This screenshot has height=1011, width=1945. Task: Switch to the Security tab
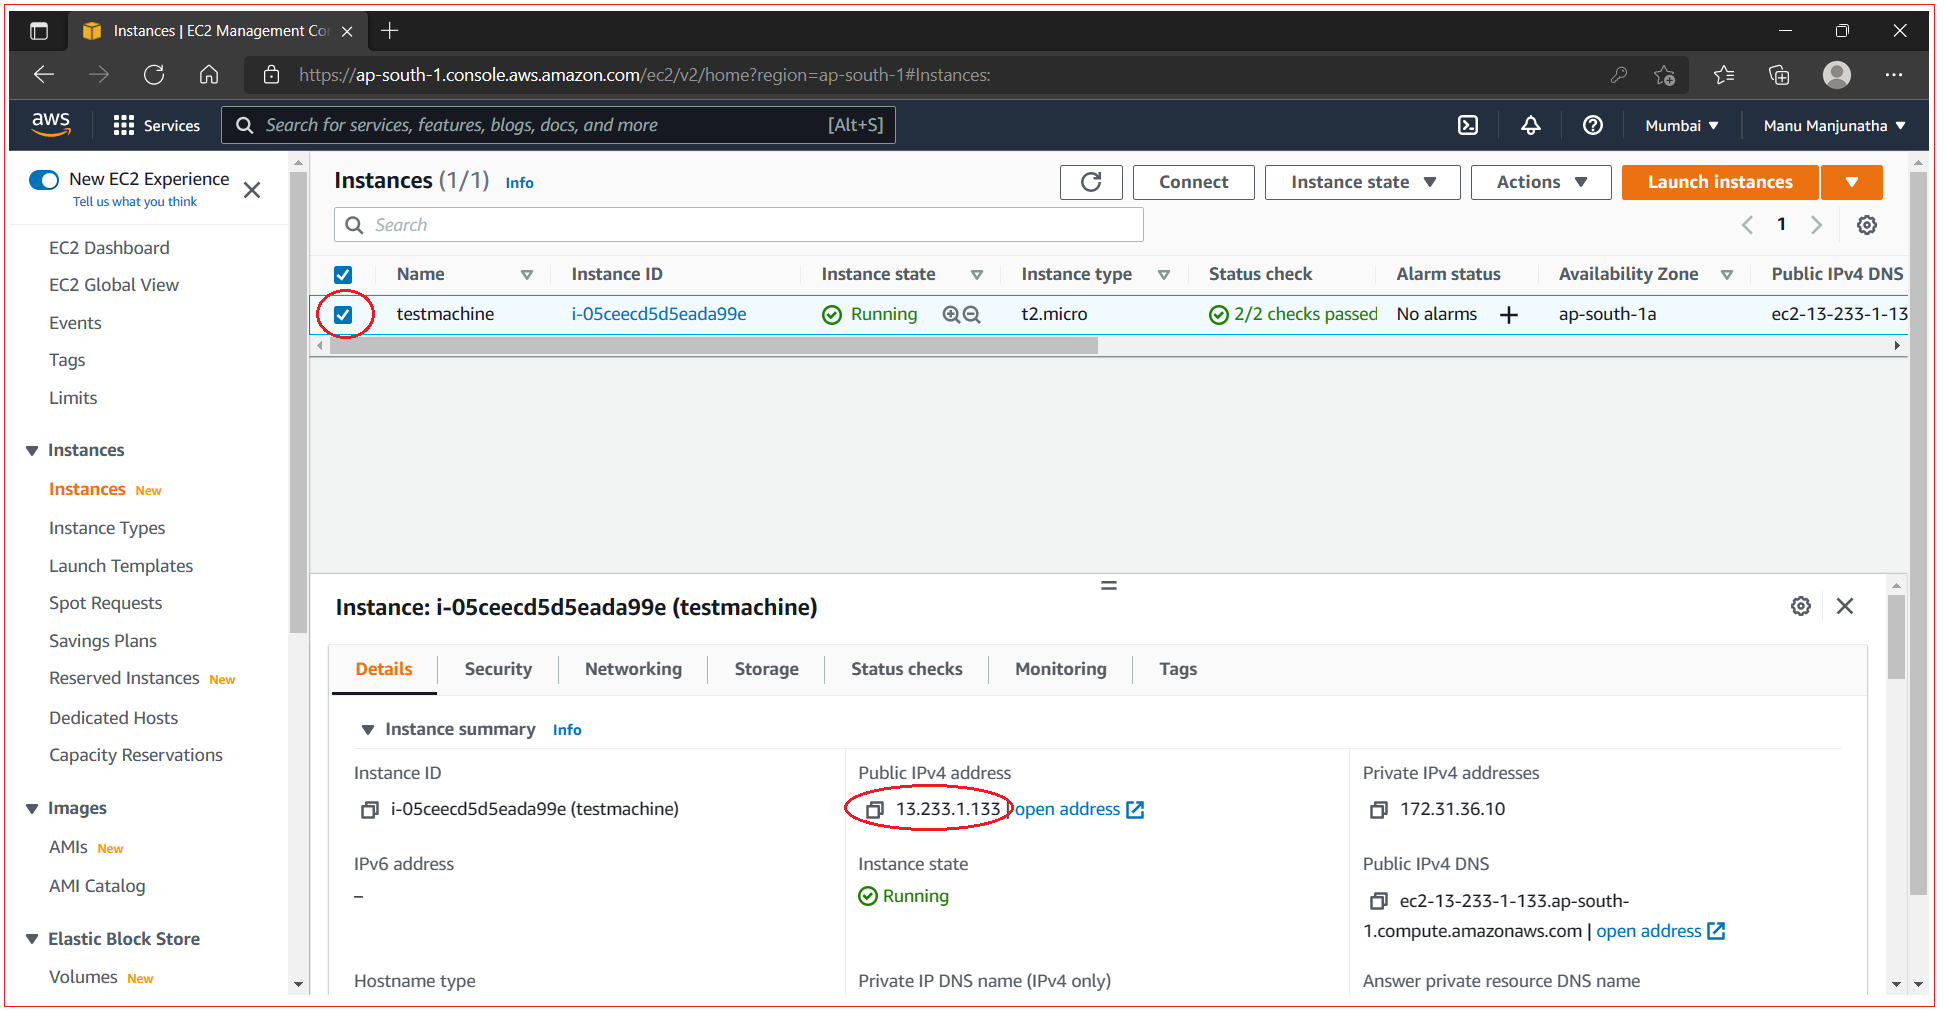pyautogui.click(x=498, y=669)
